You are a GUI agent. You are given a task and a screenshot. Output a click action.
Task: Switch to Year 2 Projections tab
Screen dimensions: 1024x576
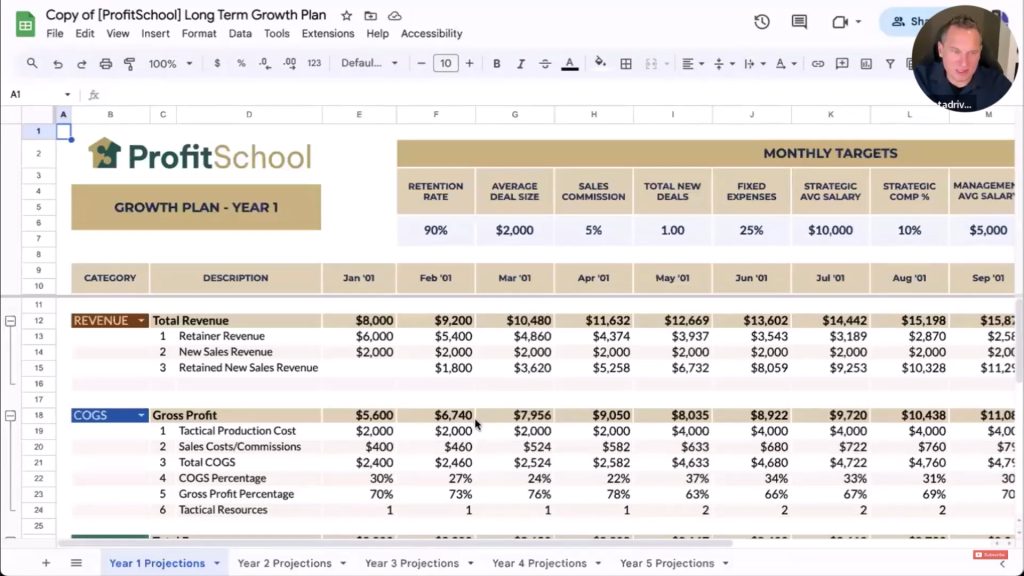pos(285,563)
